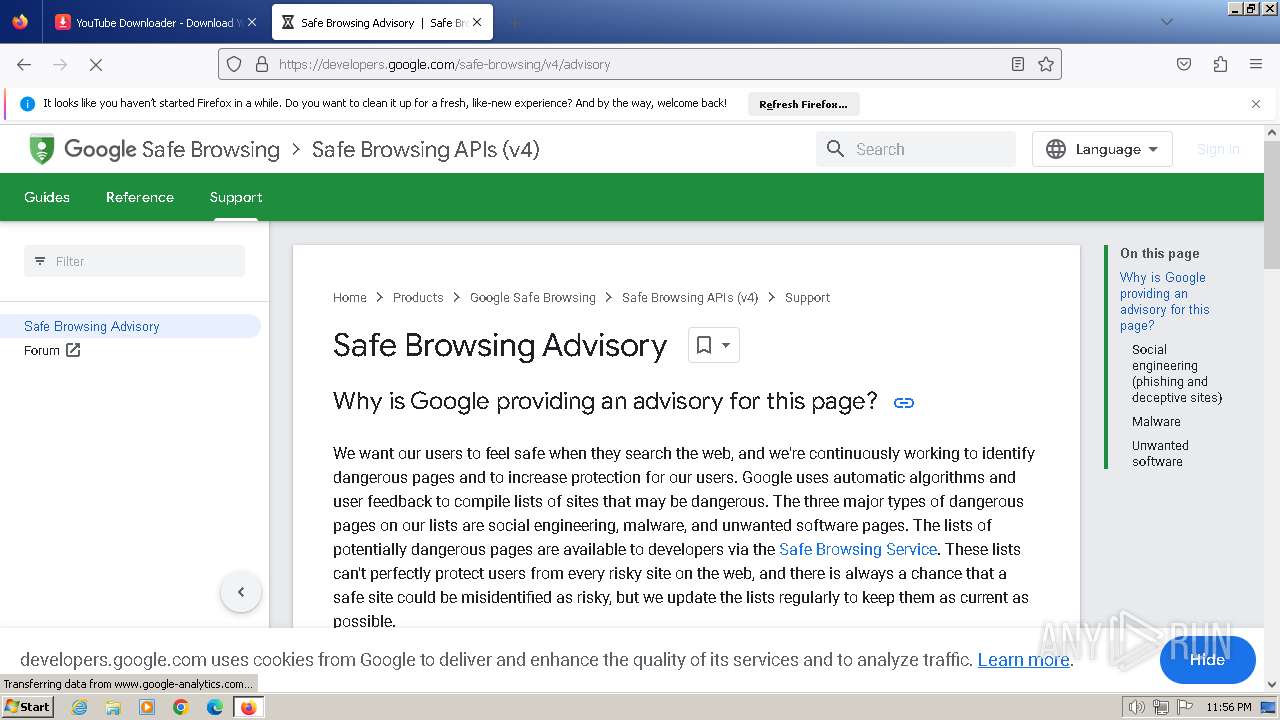This screenshot has height=720, width=1280.
Task: Open the Reference tab
Action: tap(140, 197)
